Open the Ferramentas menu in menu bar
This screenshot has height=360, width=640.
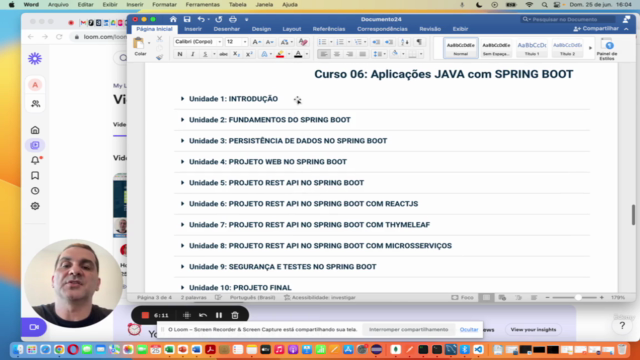(202, 4)
